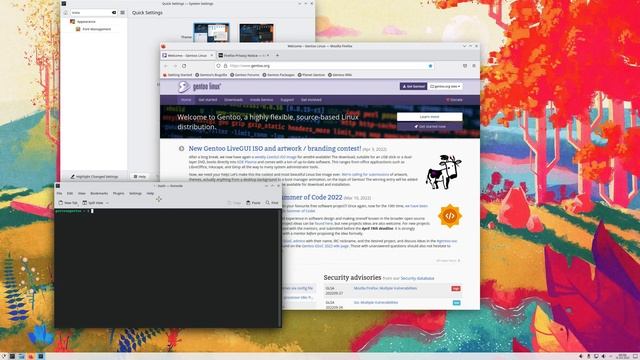
Task: Open Konsole Settings menu
Action: coord(135,193)
